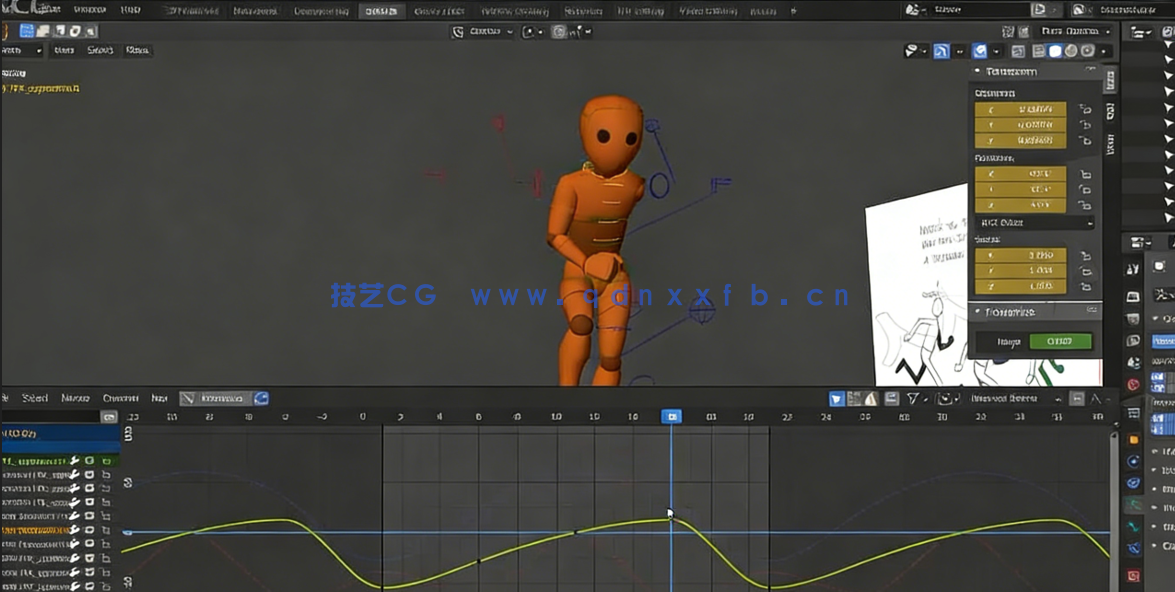This screenshot has width=1175, height=592.
Task: Click the Location X value field in the sidebar
Action: pos(1020,110)
